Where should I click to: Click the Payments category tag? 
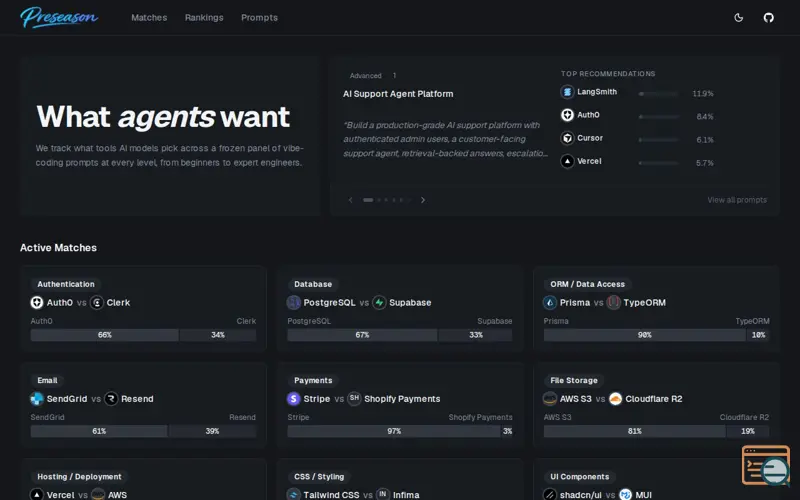pyautogui.click(x=313, y=381)
